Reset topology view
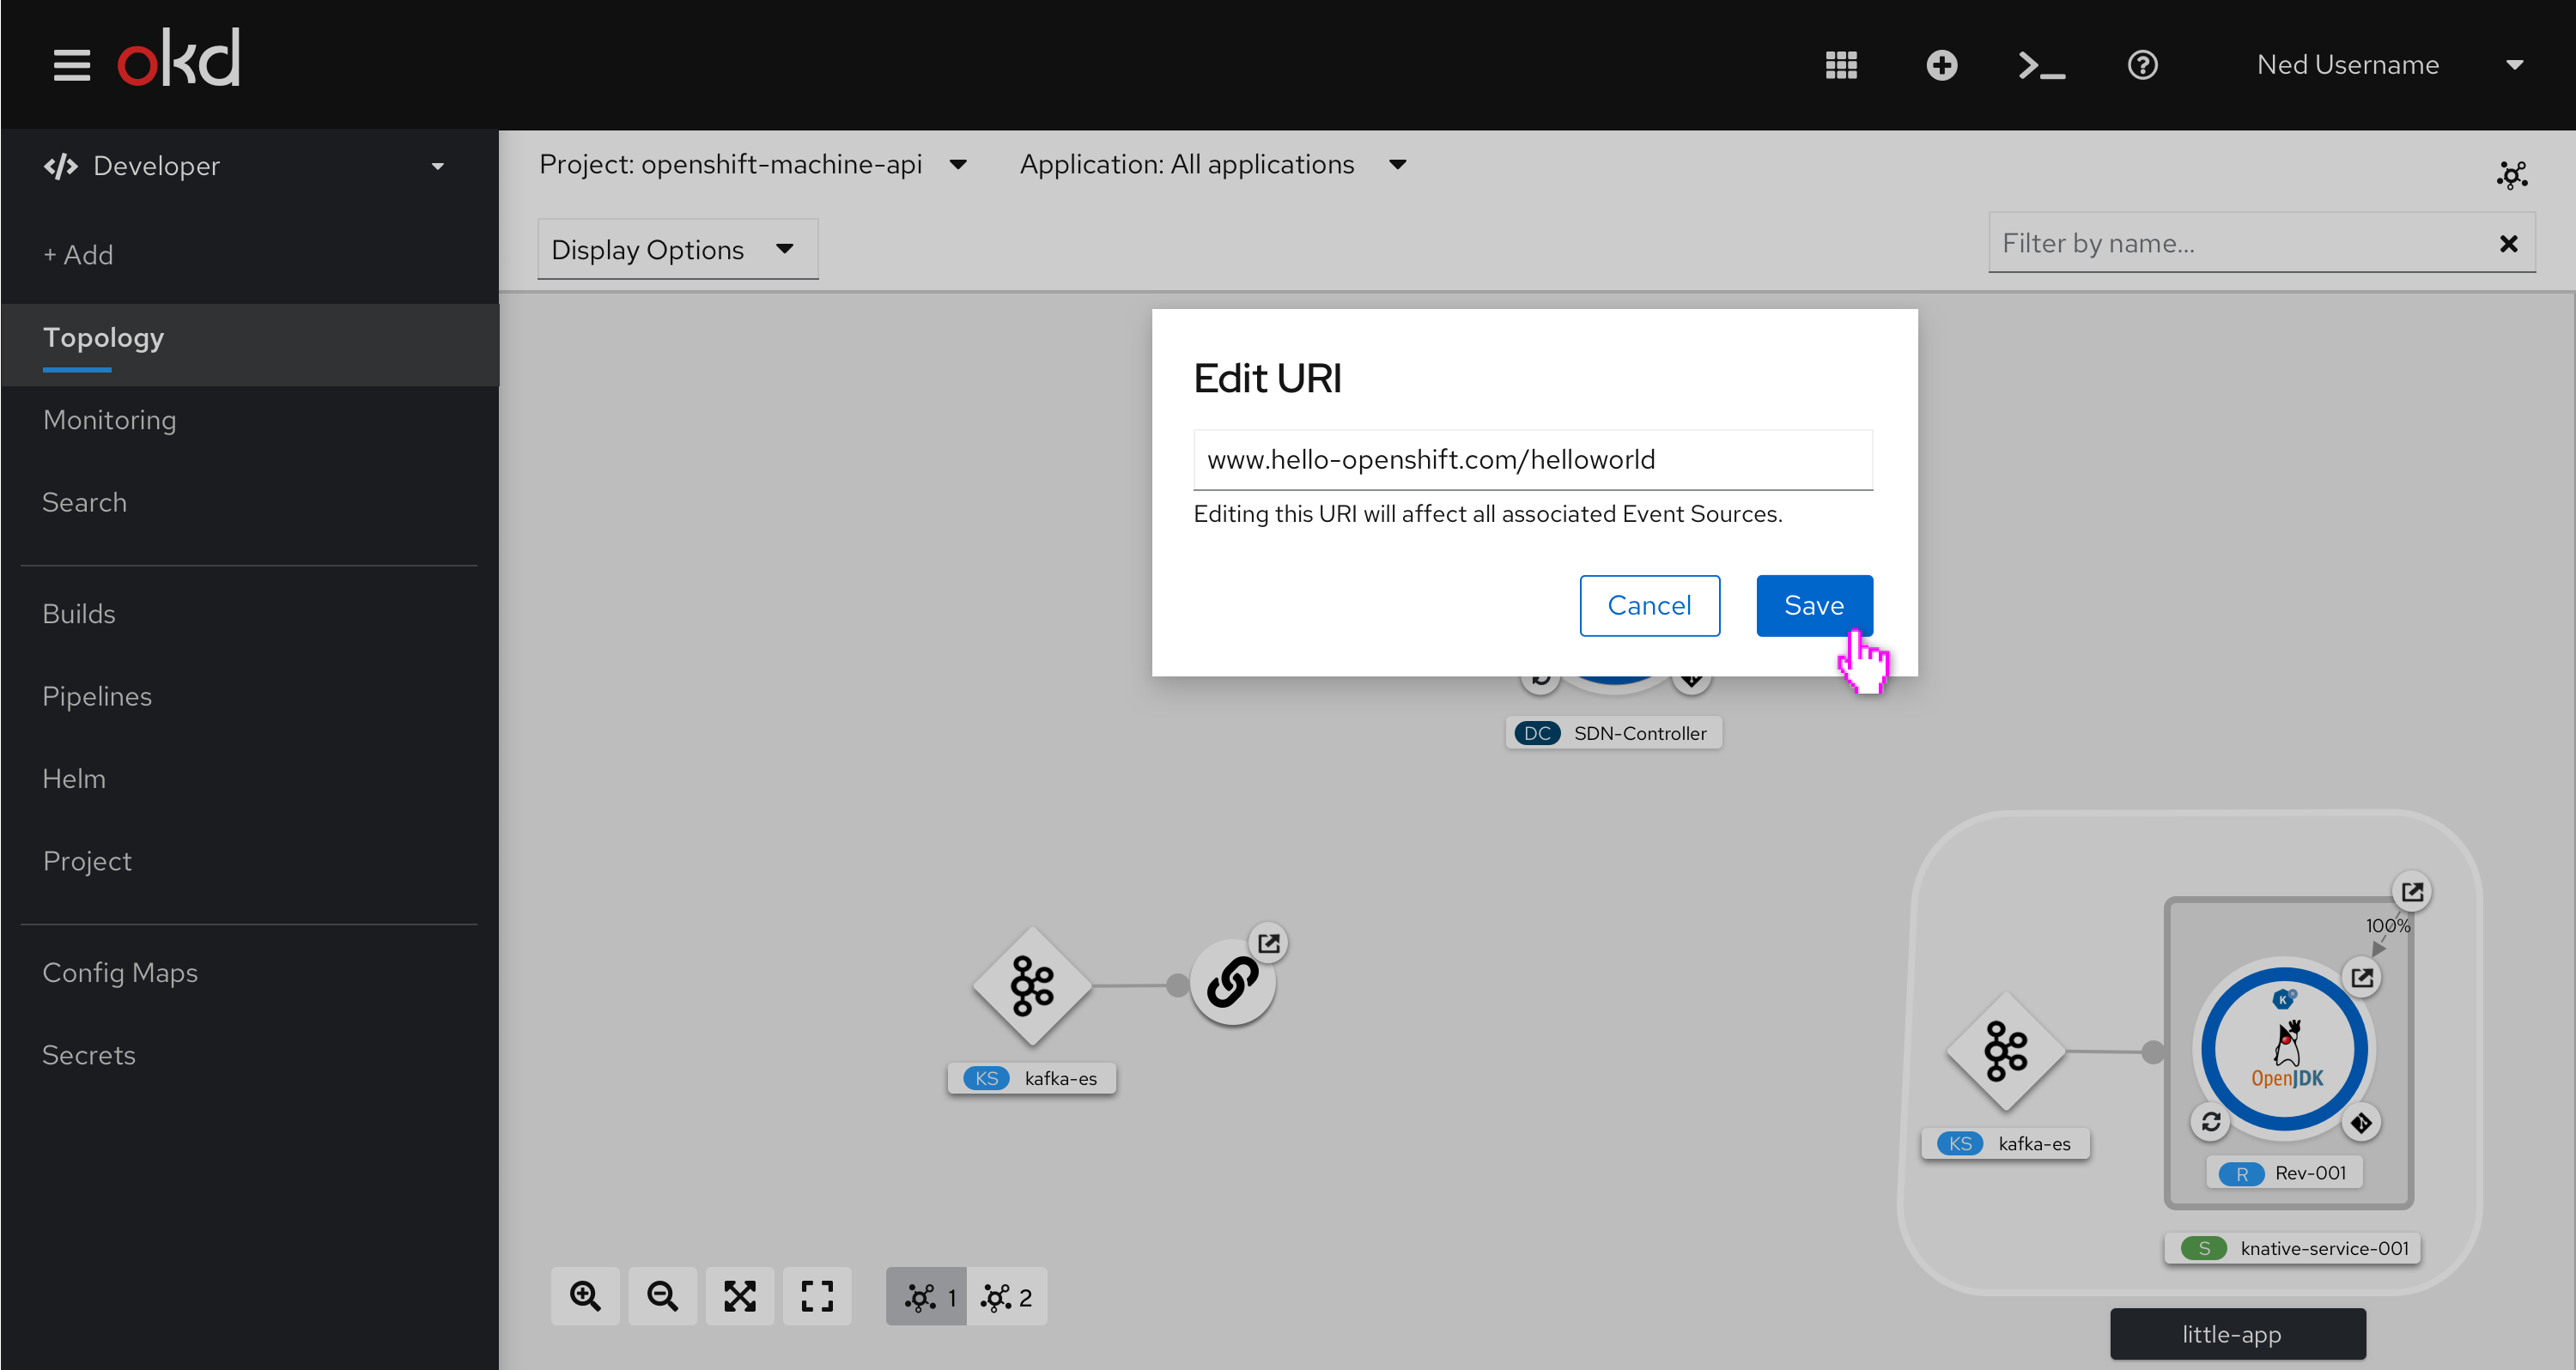Viewport: 2576px width, 1370px height. point(817,1296)
